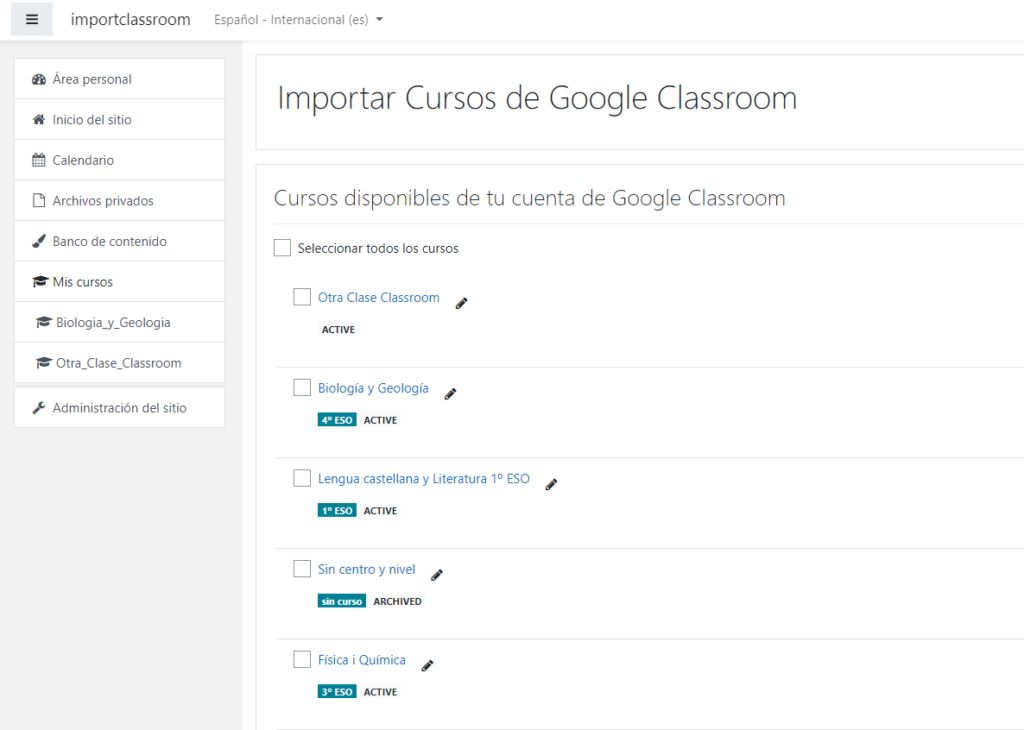Click the wrench icon for Administración del sitio
This screenshot has width=1024, height=730.
tap(38, 407)
